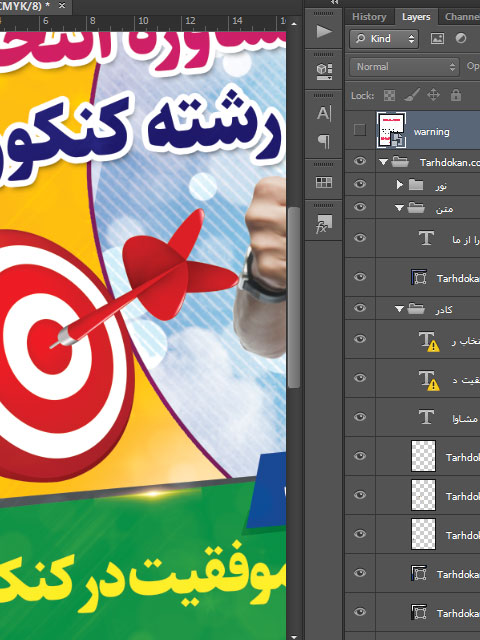Click folder icon of Tarhdokan.co group
The image size is (480, 640).
click(x=400, y=162)
